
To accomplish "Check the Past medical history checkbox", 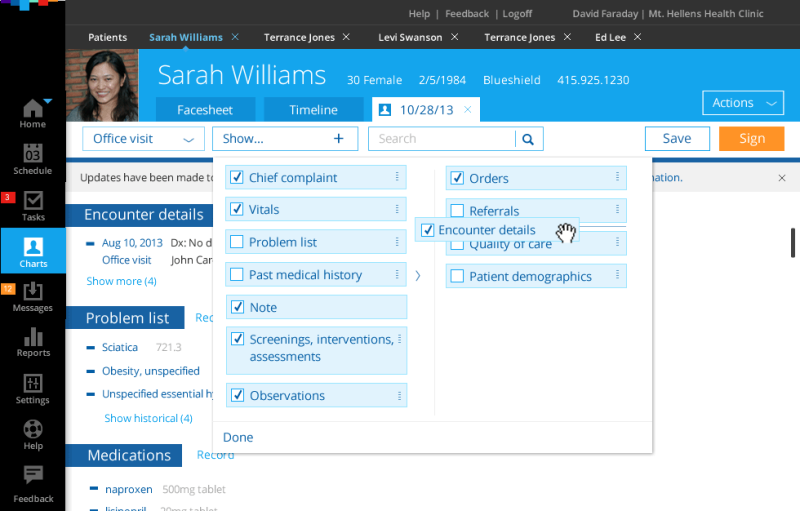I will click(237, 274).
